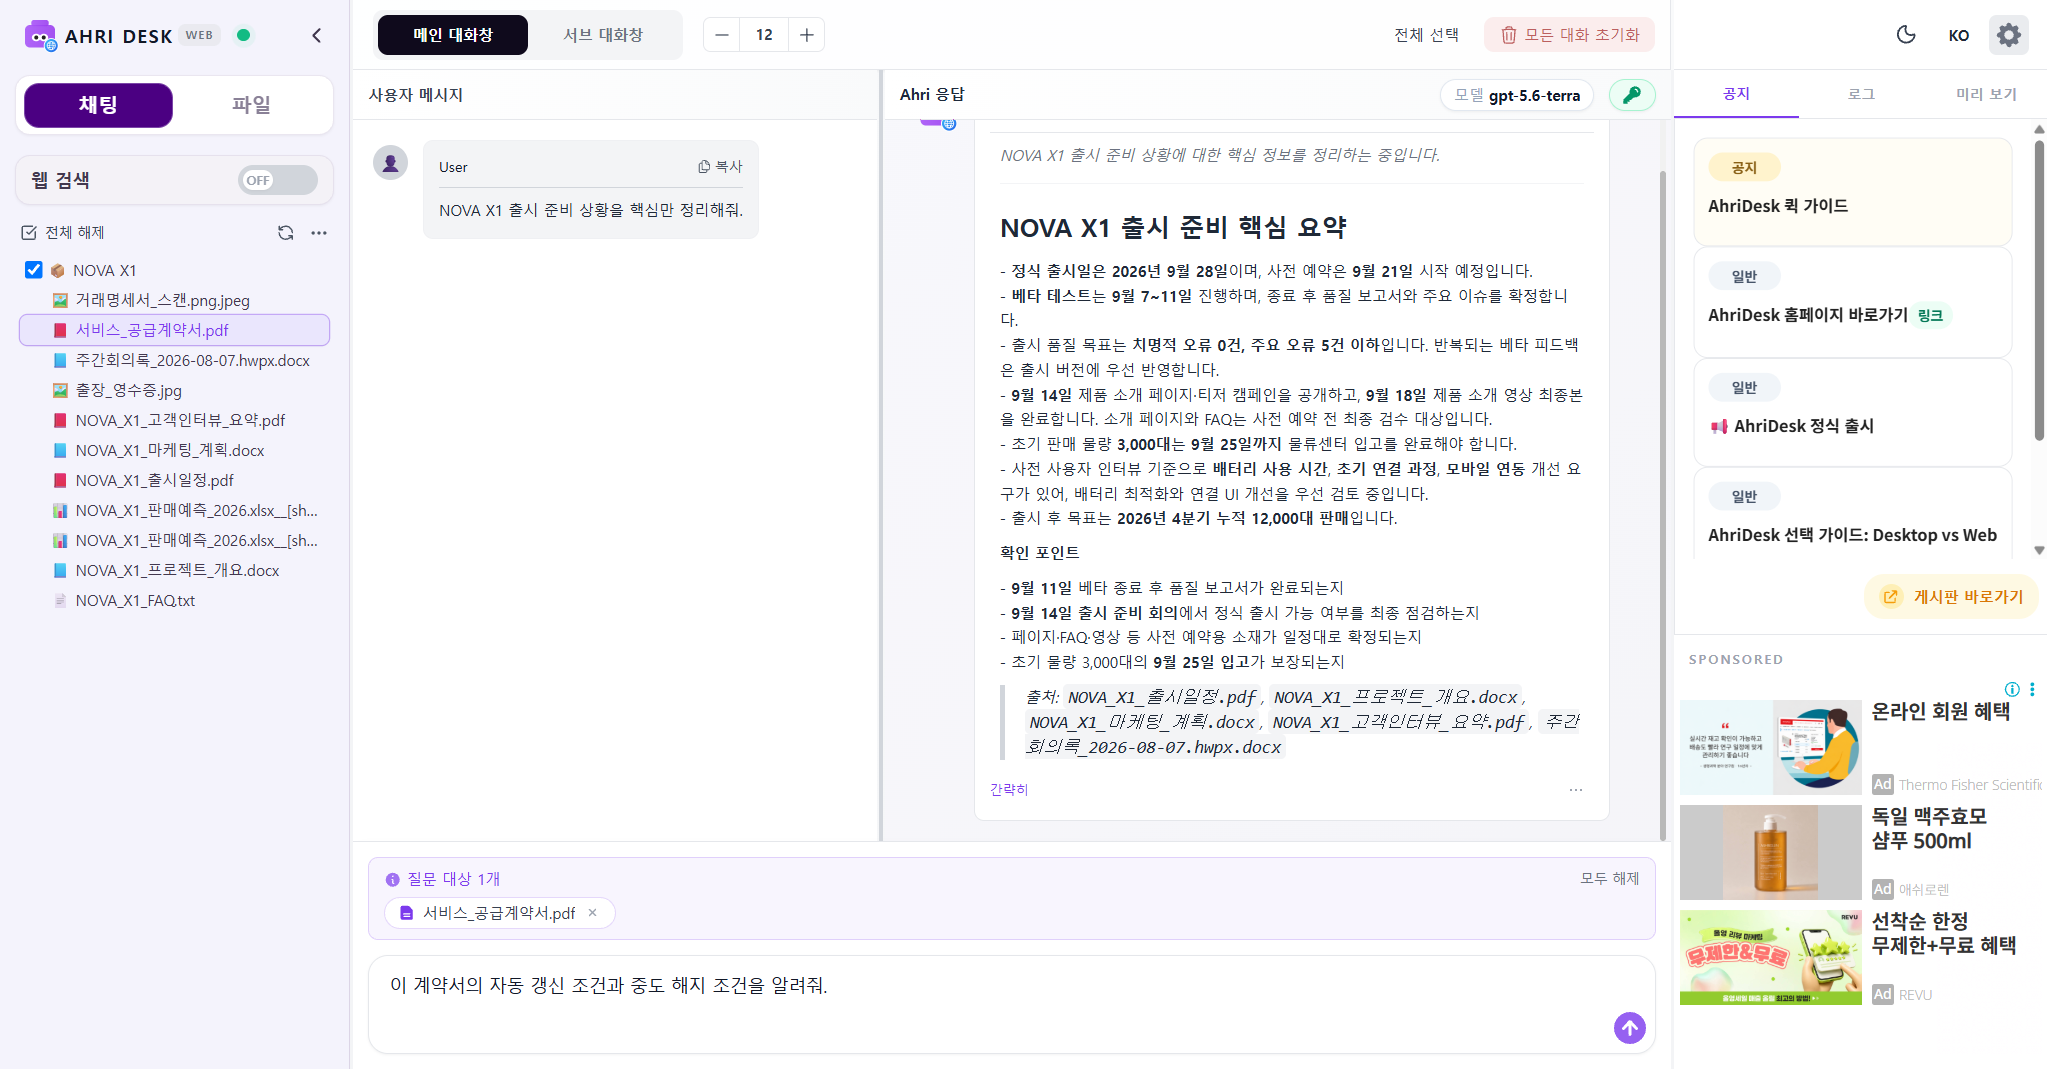Click the NOVA X1 package icon
Screen dimensions: 2047x1069
(x=58, y=270)
